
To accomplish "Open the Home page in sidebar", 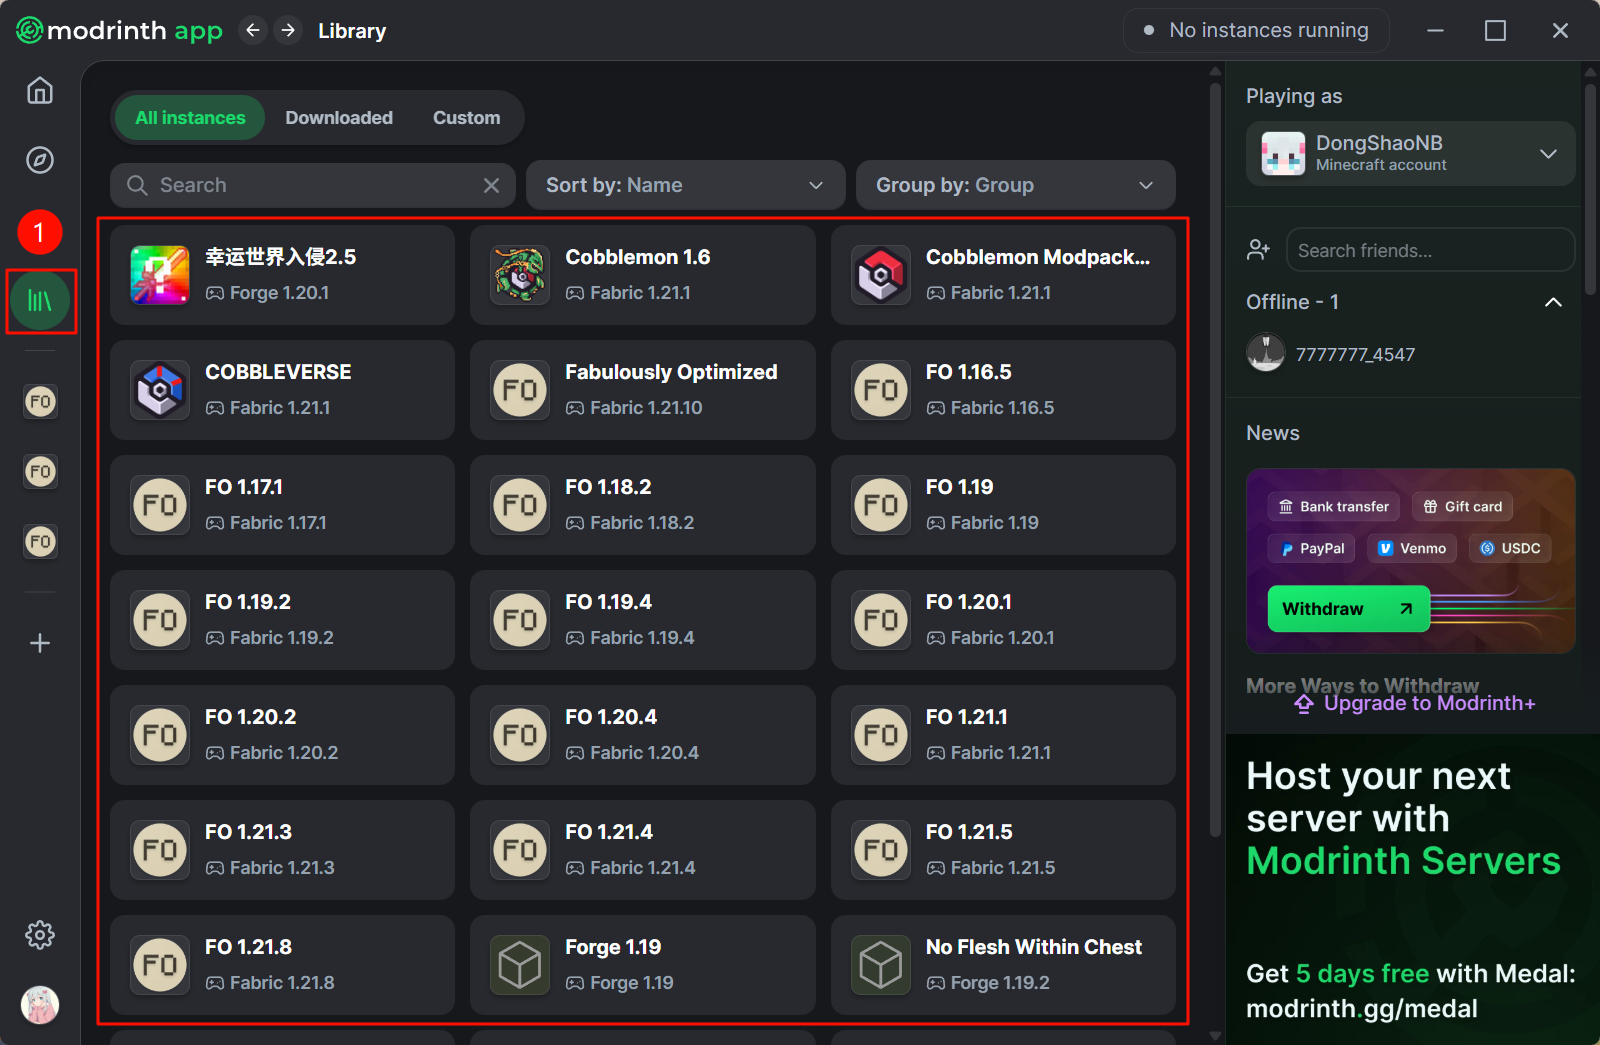I will coord(40,91).
